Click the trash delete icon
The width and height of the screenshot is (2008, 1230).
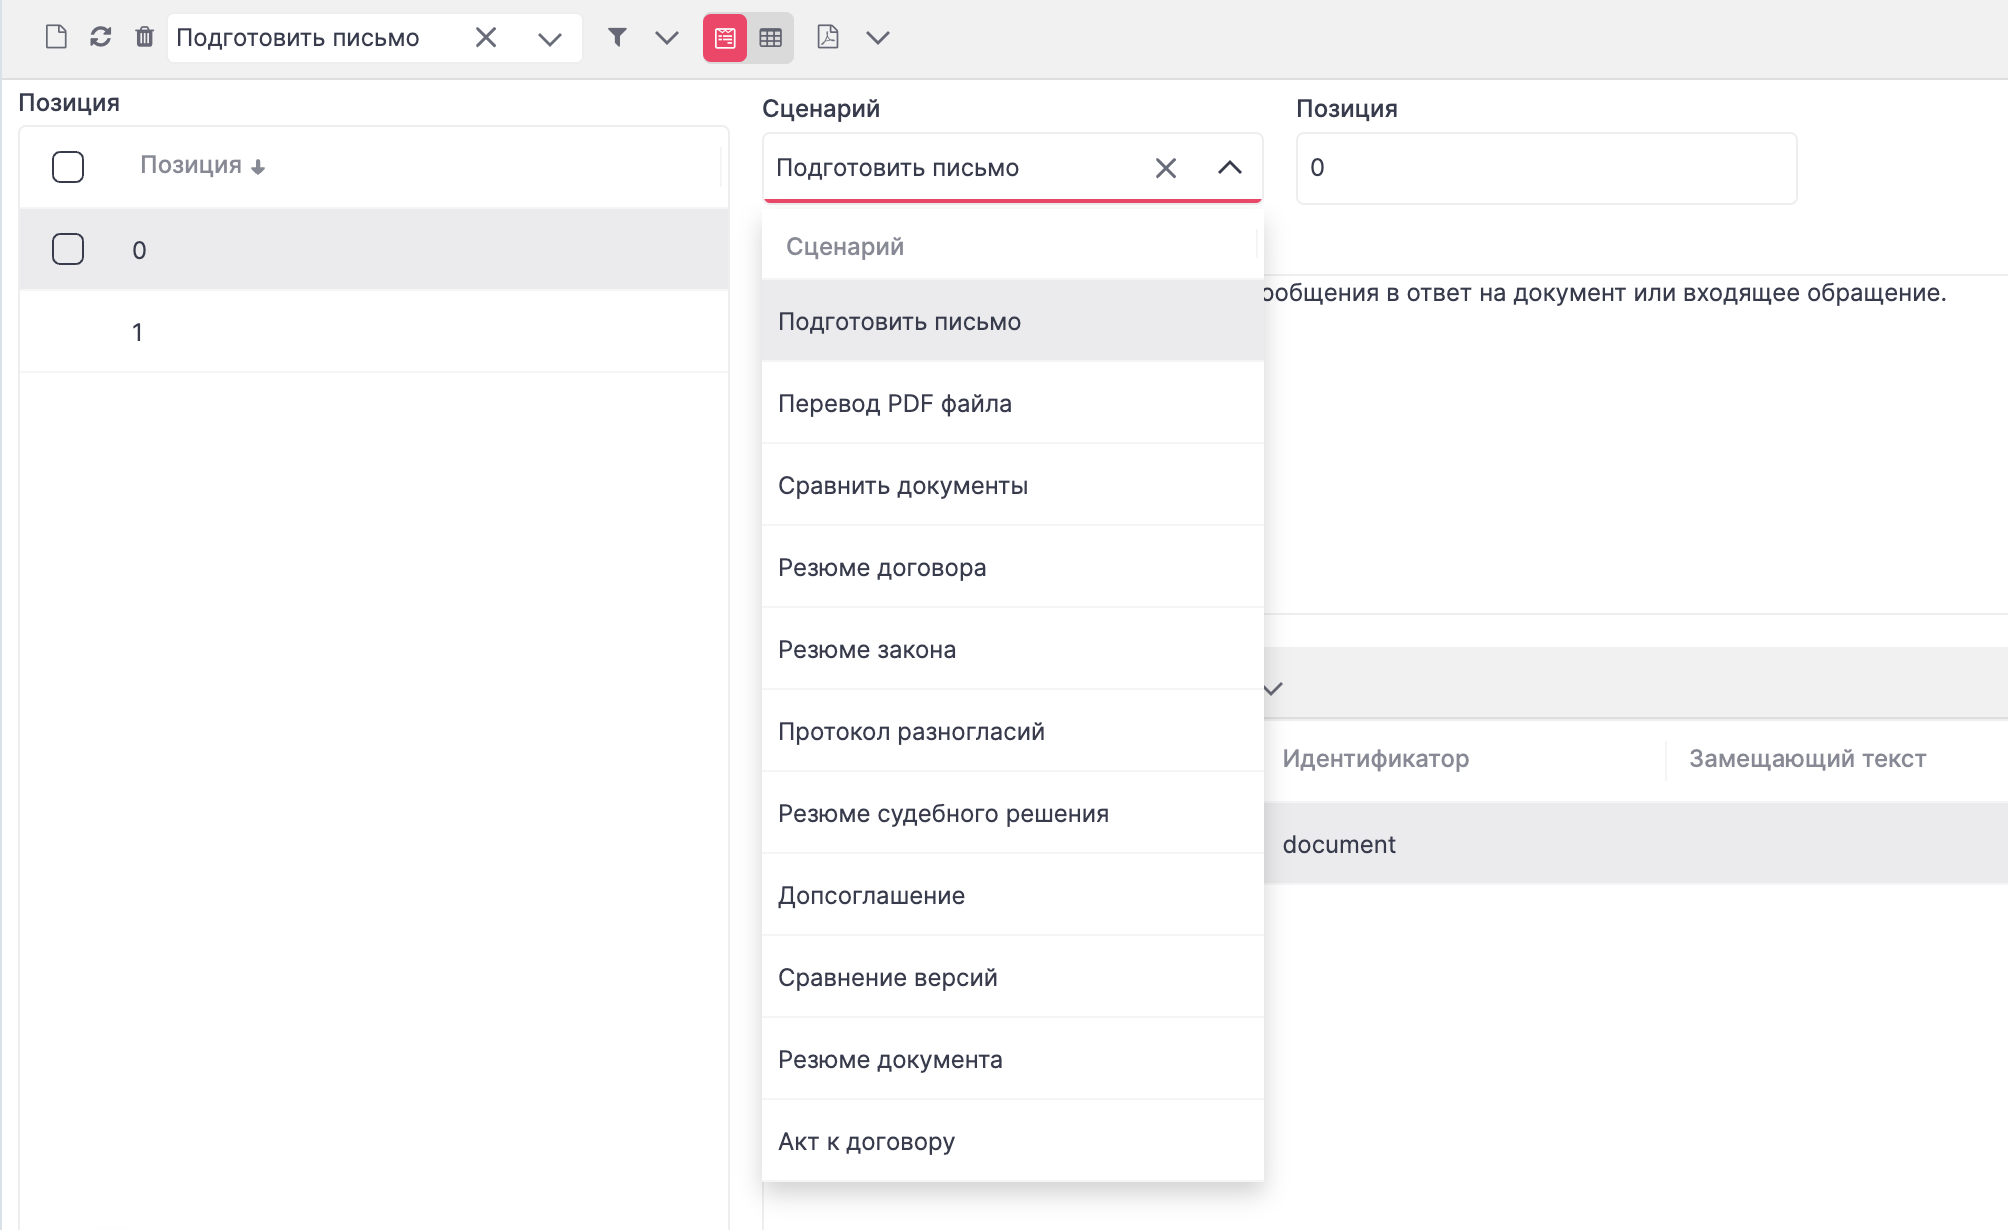point(144,38)
